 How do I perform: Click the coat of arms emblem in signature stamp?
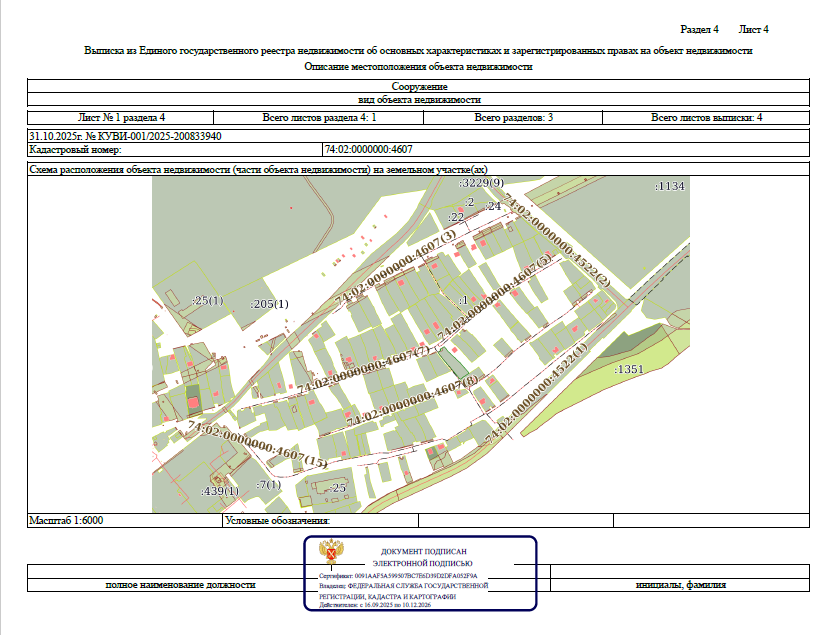pos(332,551)
